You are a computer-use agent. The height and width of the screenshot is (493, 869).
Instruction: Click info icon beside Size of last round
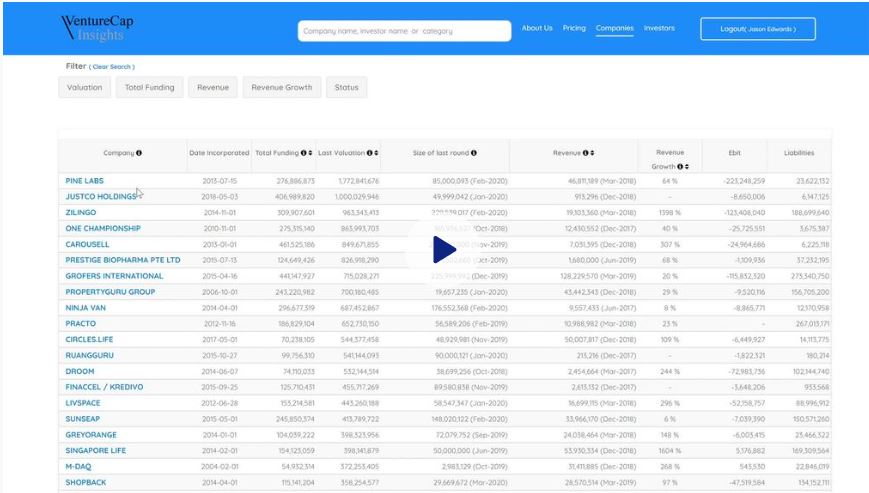(x=474, y=153)
